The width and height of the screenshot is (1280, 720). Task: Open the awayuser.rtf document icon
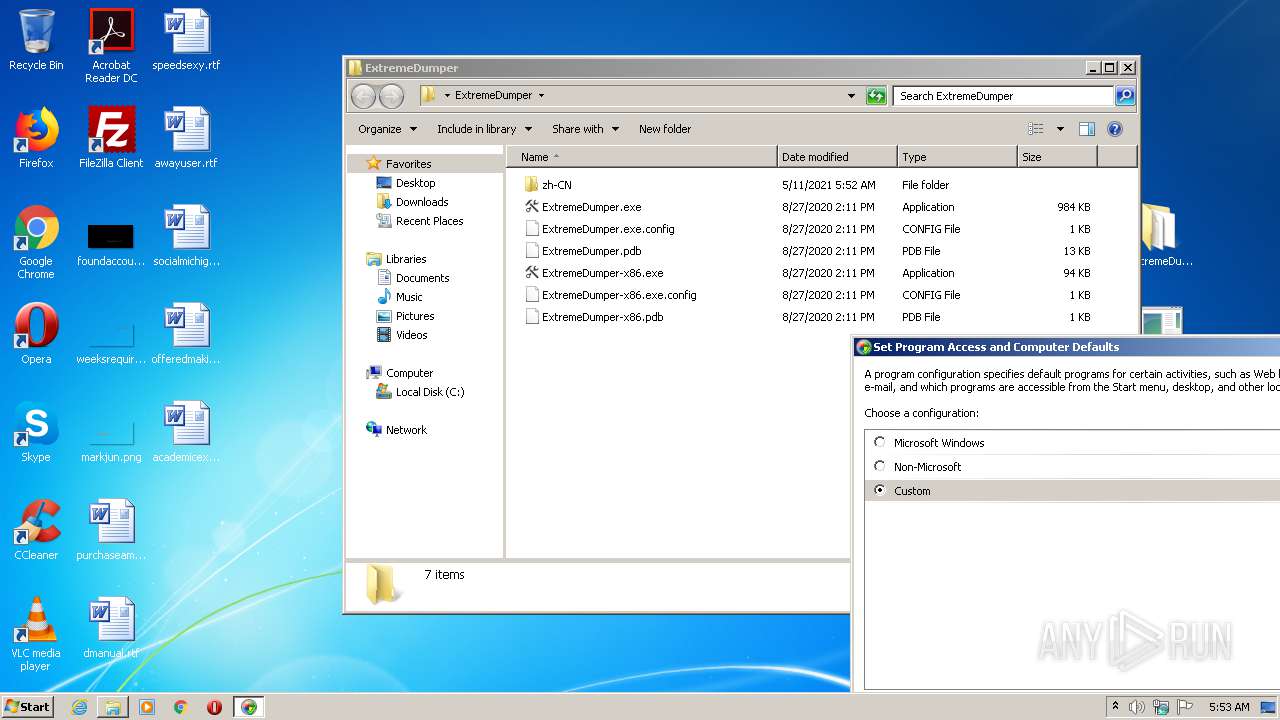pos(186,138)
